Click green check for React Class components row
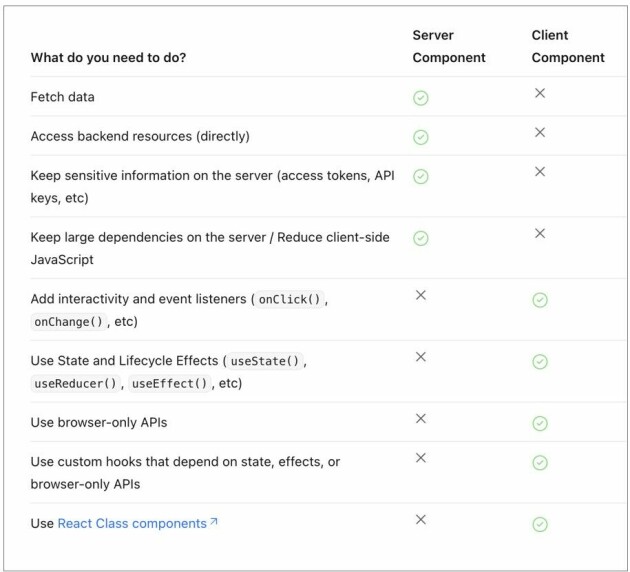 click(x=540, y=524)
